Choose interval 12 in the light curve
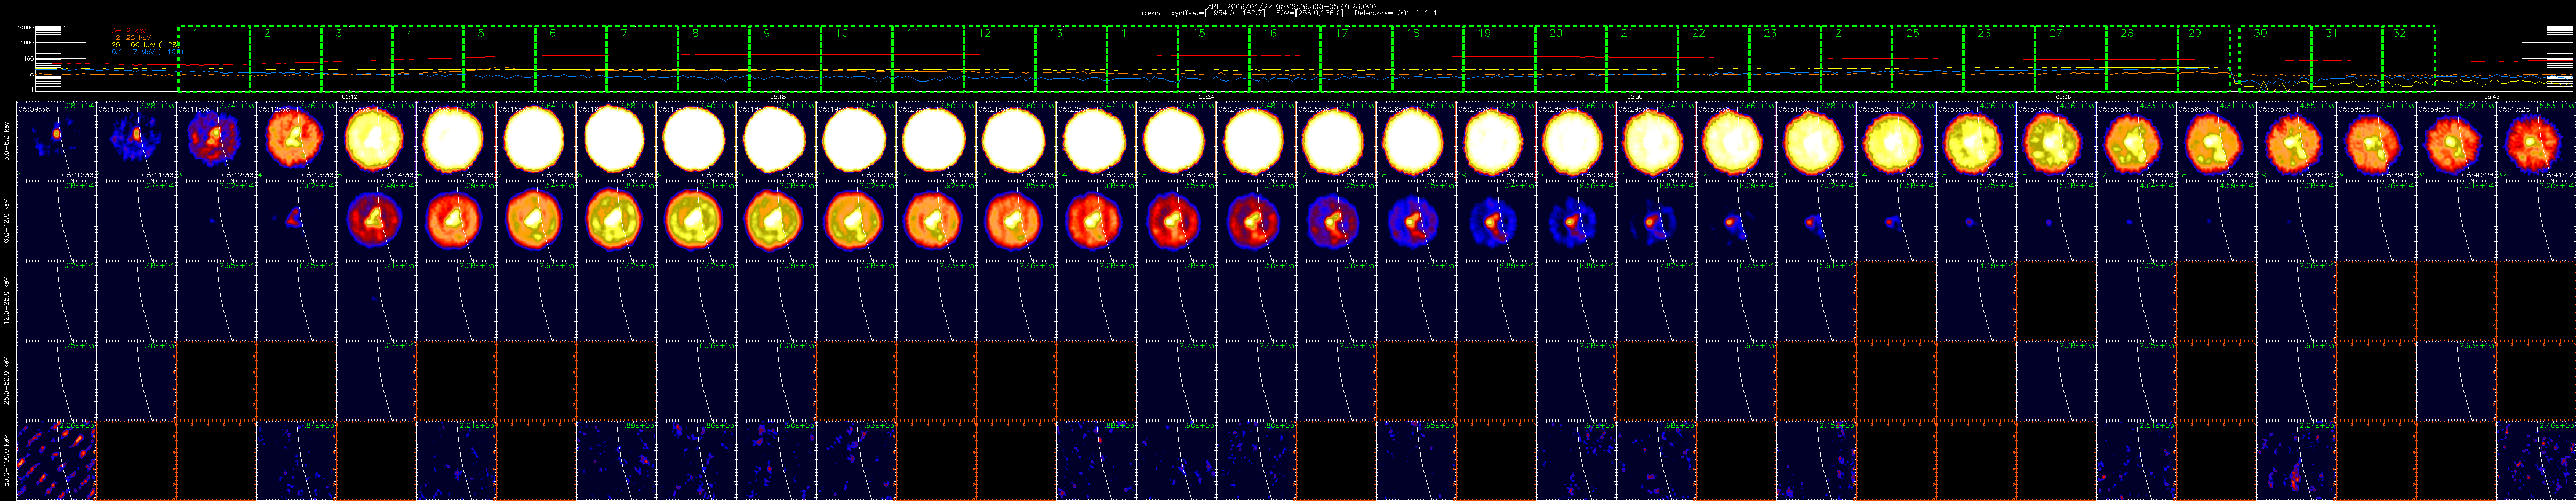 [x=1000, y=60]
